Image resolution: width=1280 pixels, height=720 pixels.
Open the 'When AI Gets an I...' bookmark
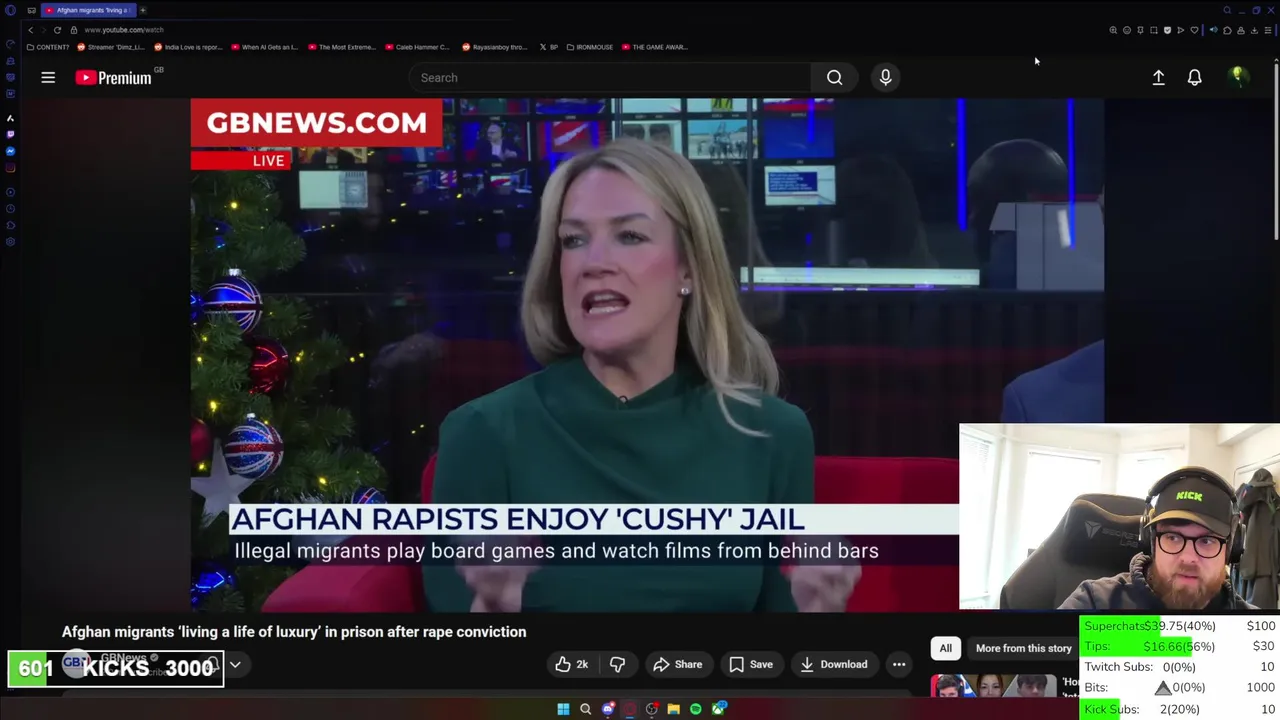point(265,47)
